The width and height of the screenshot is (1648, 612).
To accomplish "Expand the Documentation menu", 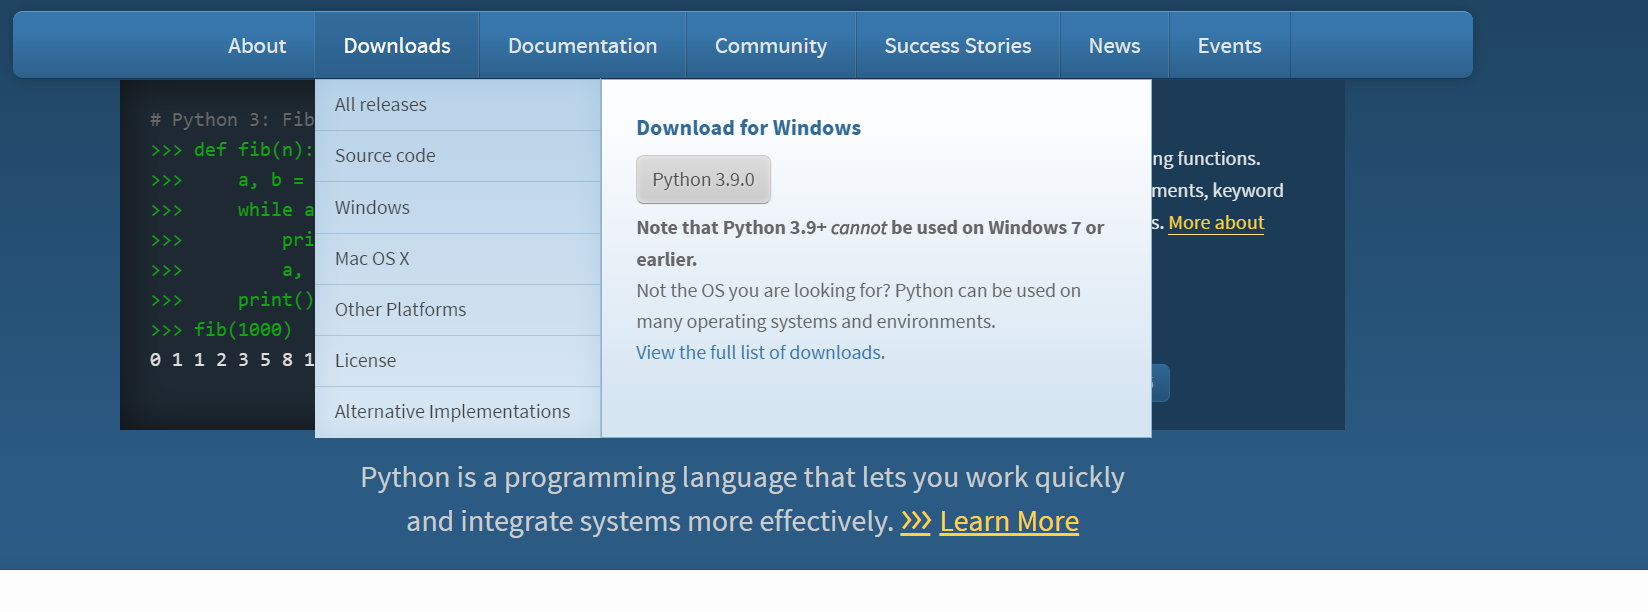I will click(582, 46).
